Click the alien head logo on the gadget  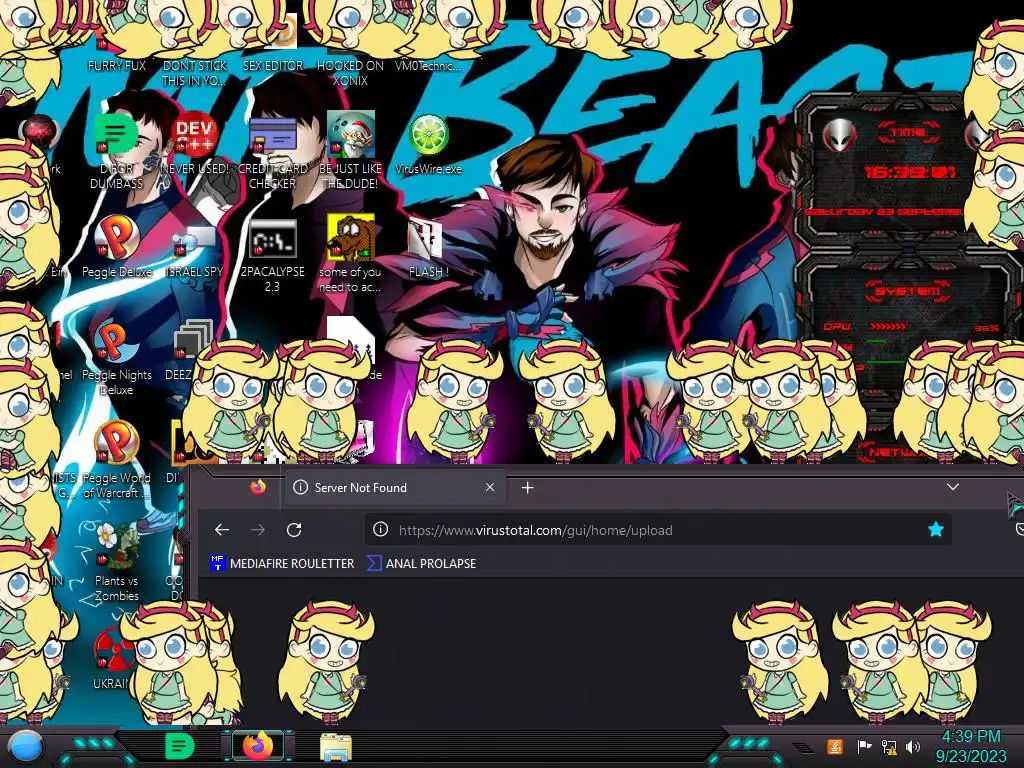[839, 135]
